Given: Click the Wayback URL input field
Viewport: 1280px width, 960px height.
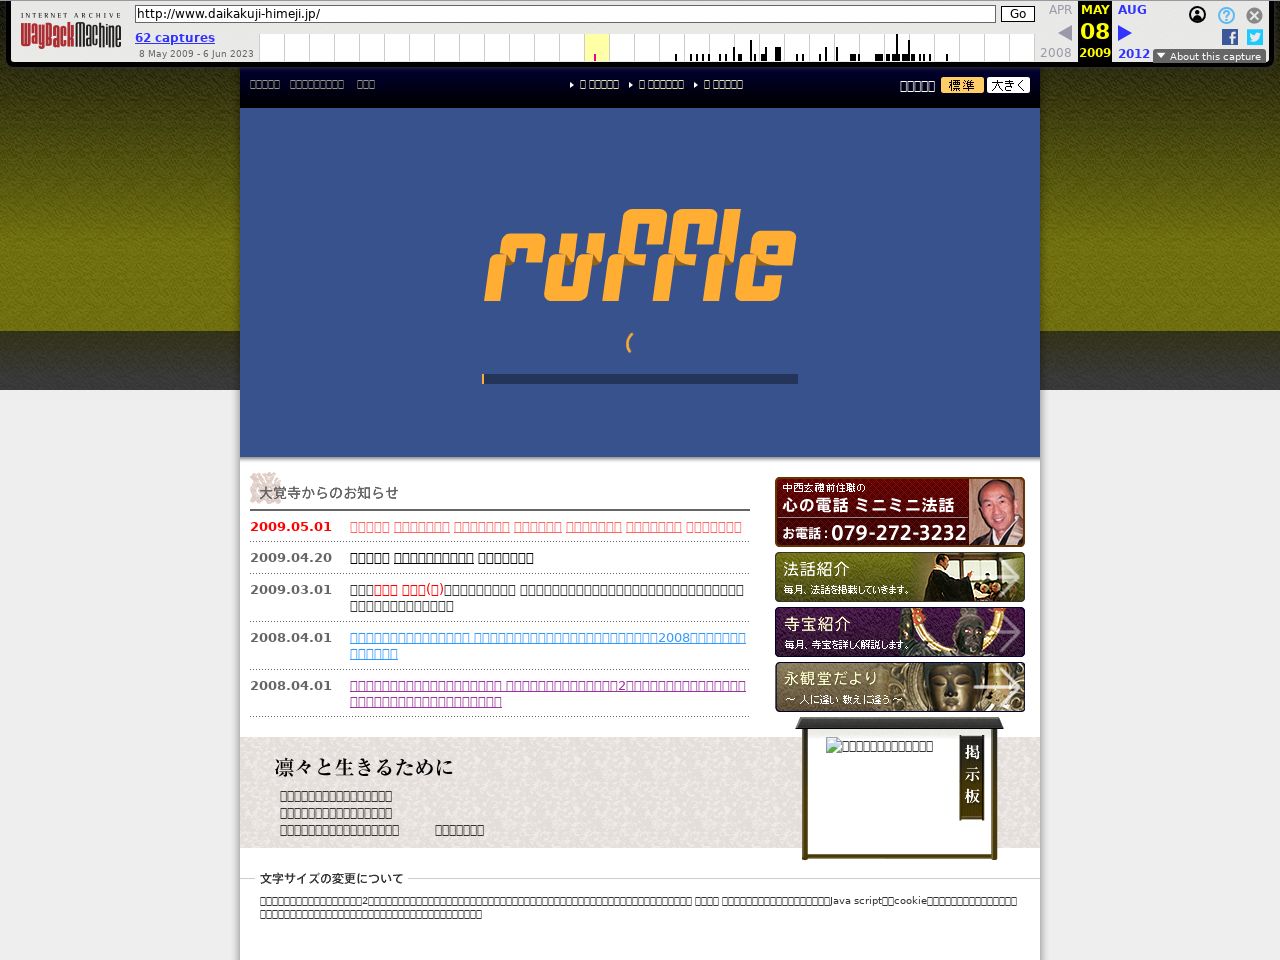Looking at the screenshot, I should [565, 14].
